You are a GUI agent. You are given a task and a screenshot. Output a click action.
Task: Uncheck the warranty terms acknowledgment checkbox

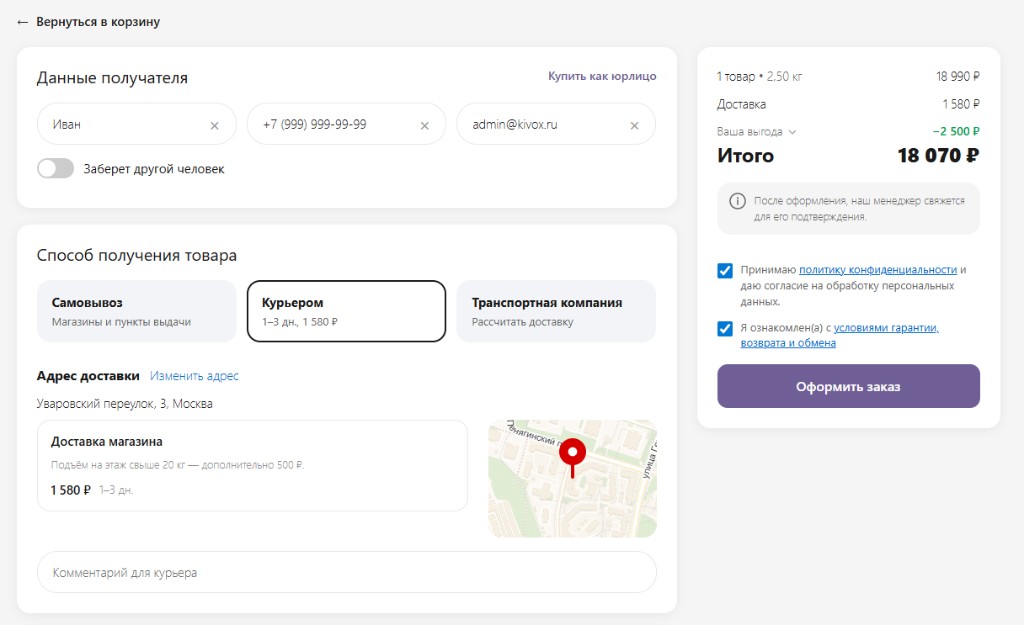[x=725, y=329]
